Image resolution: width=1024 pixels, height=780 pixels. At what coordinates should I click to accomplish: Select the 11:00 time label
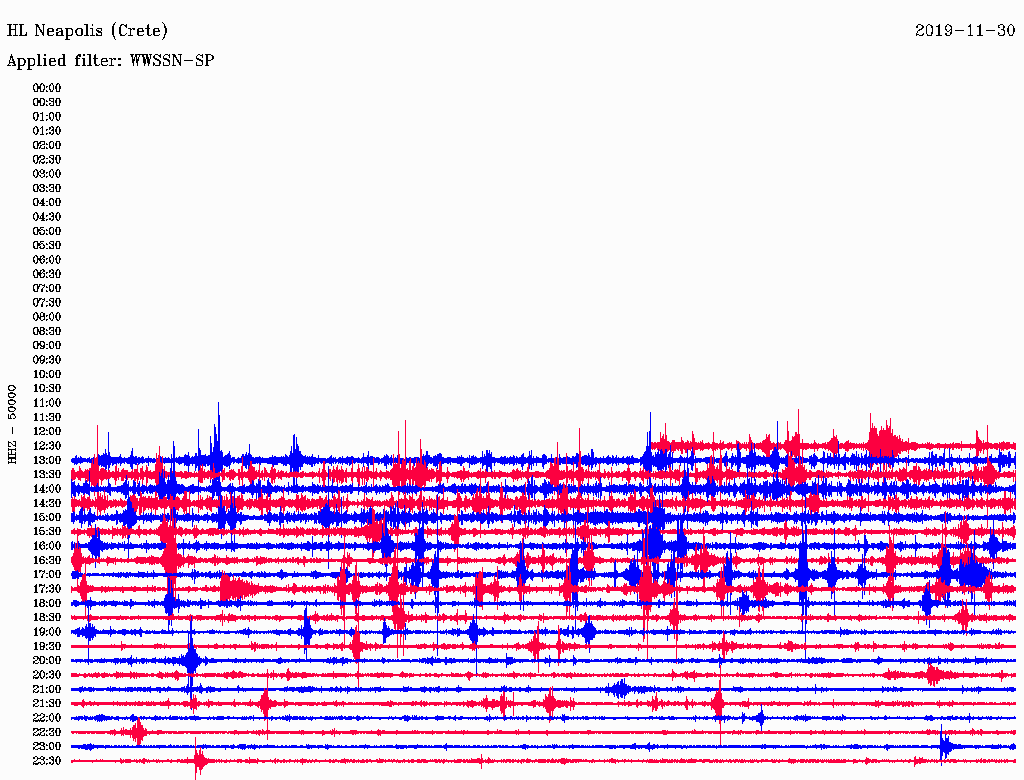[x=47, y=403]
